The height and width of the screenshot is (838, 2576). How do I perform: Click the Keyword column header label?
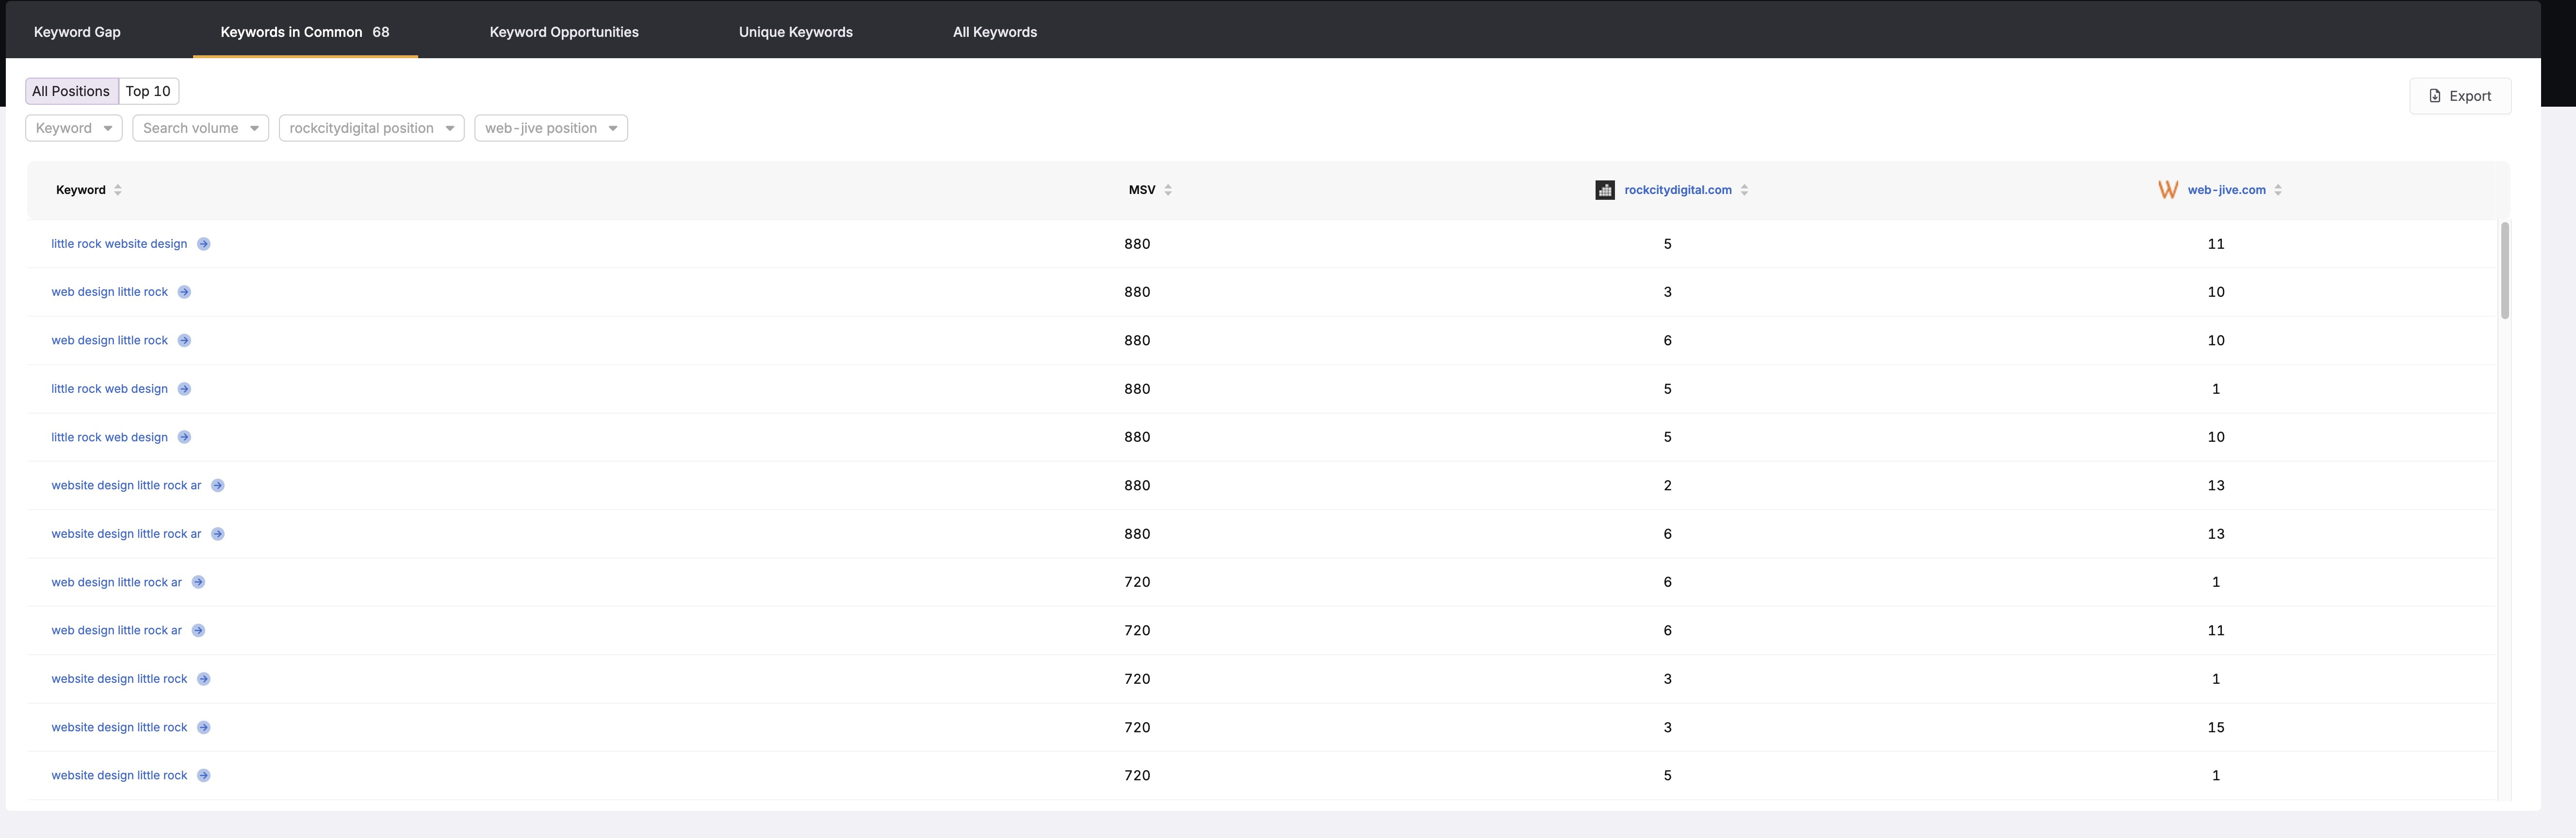coord(81,190)
